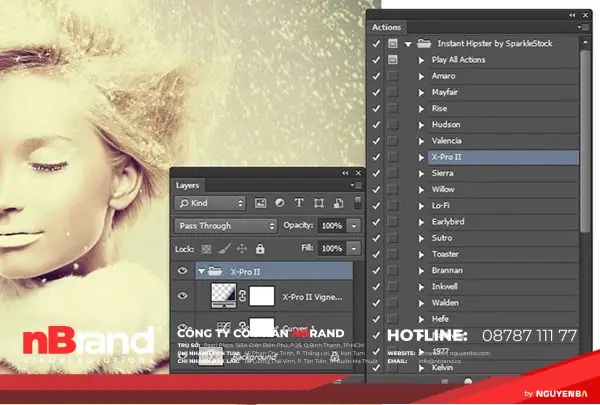Image resolution: width=600 pixels, height=405 pixels.
Task: Open the Opacity slider dropdown arrow
Action: tap(354, 225)
